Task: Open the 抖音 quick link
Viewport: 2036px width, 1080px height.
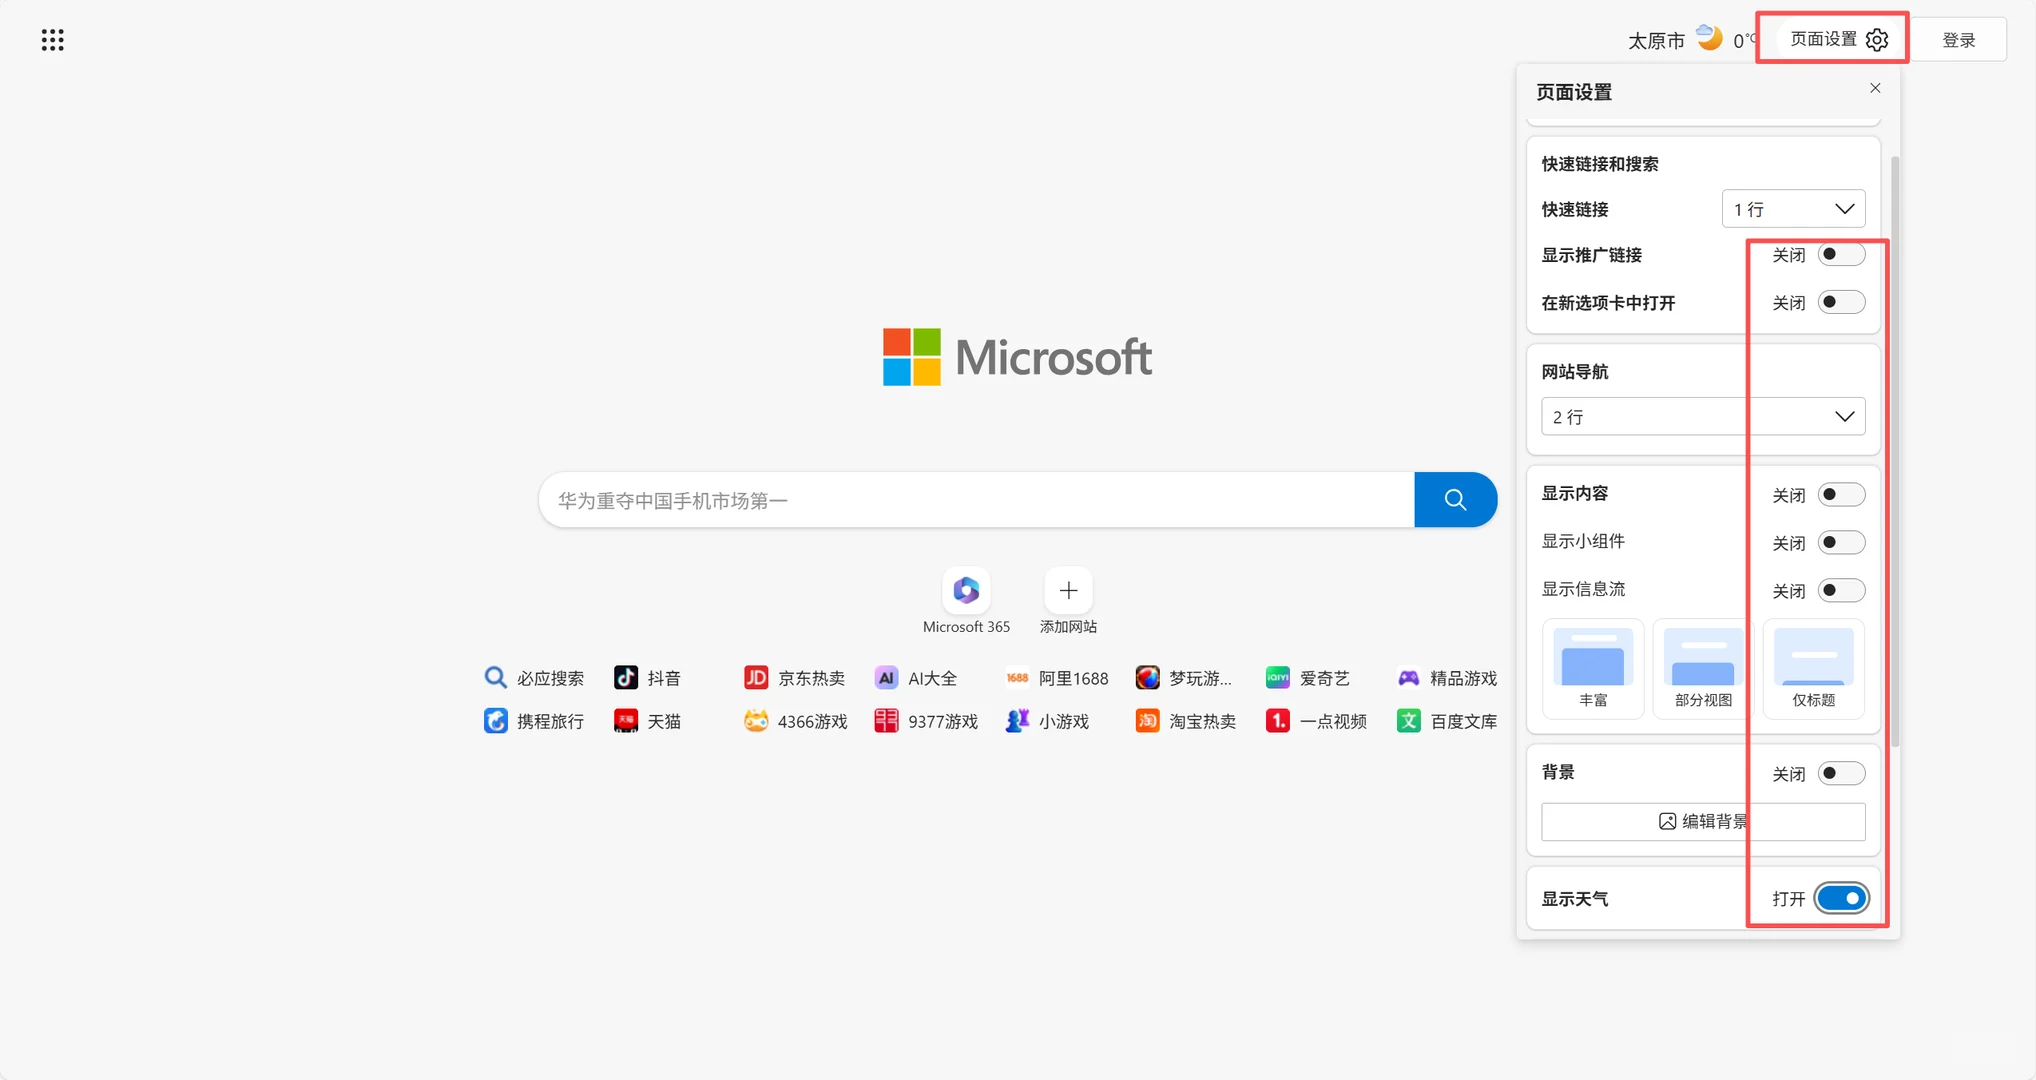Action: coord(625,677)
